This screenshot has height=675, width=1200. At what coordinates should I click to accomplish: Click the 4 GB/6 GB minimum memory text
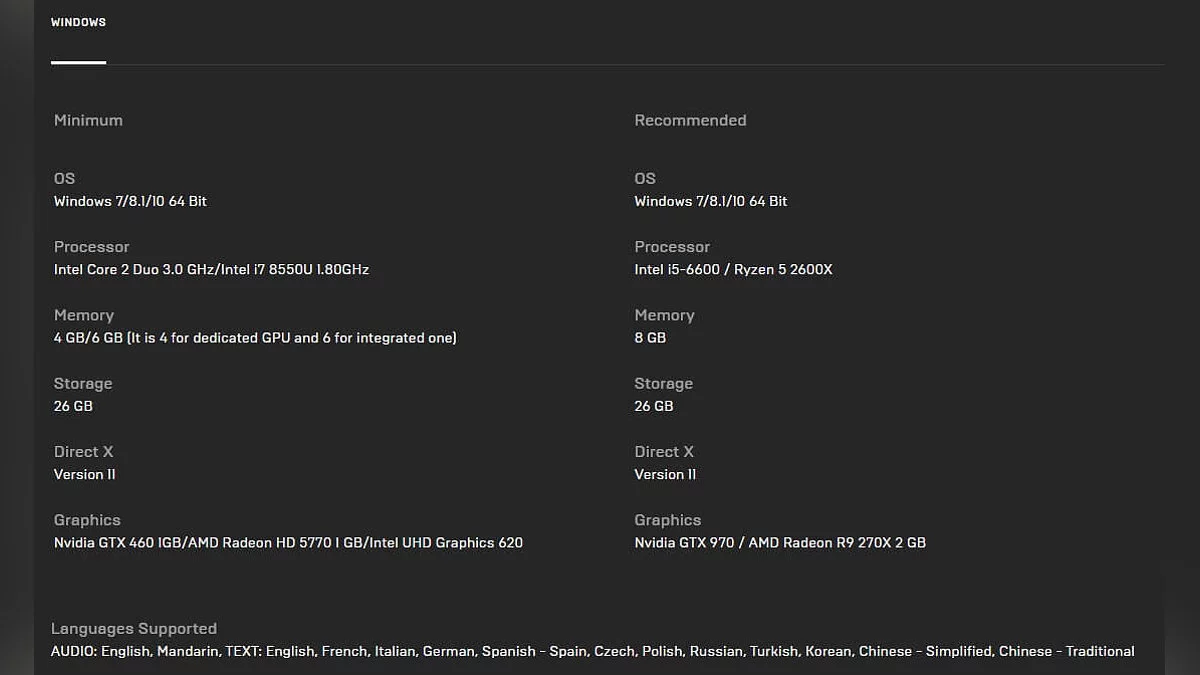pos(255,338)
